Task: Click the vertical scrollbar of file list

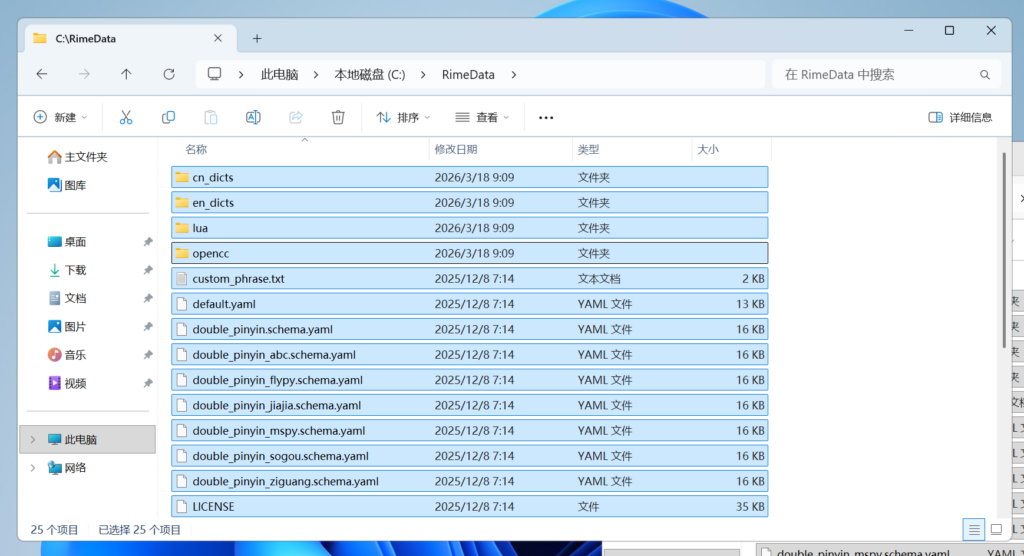Action: tap(1005, 250)
